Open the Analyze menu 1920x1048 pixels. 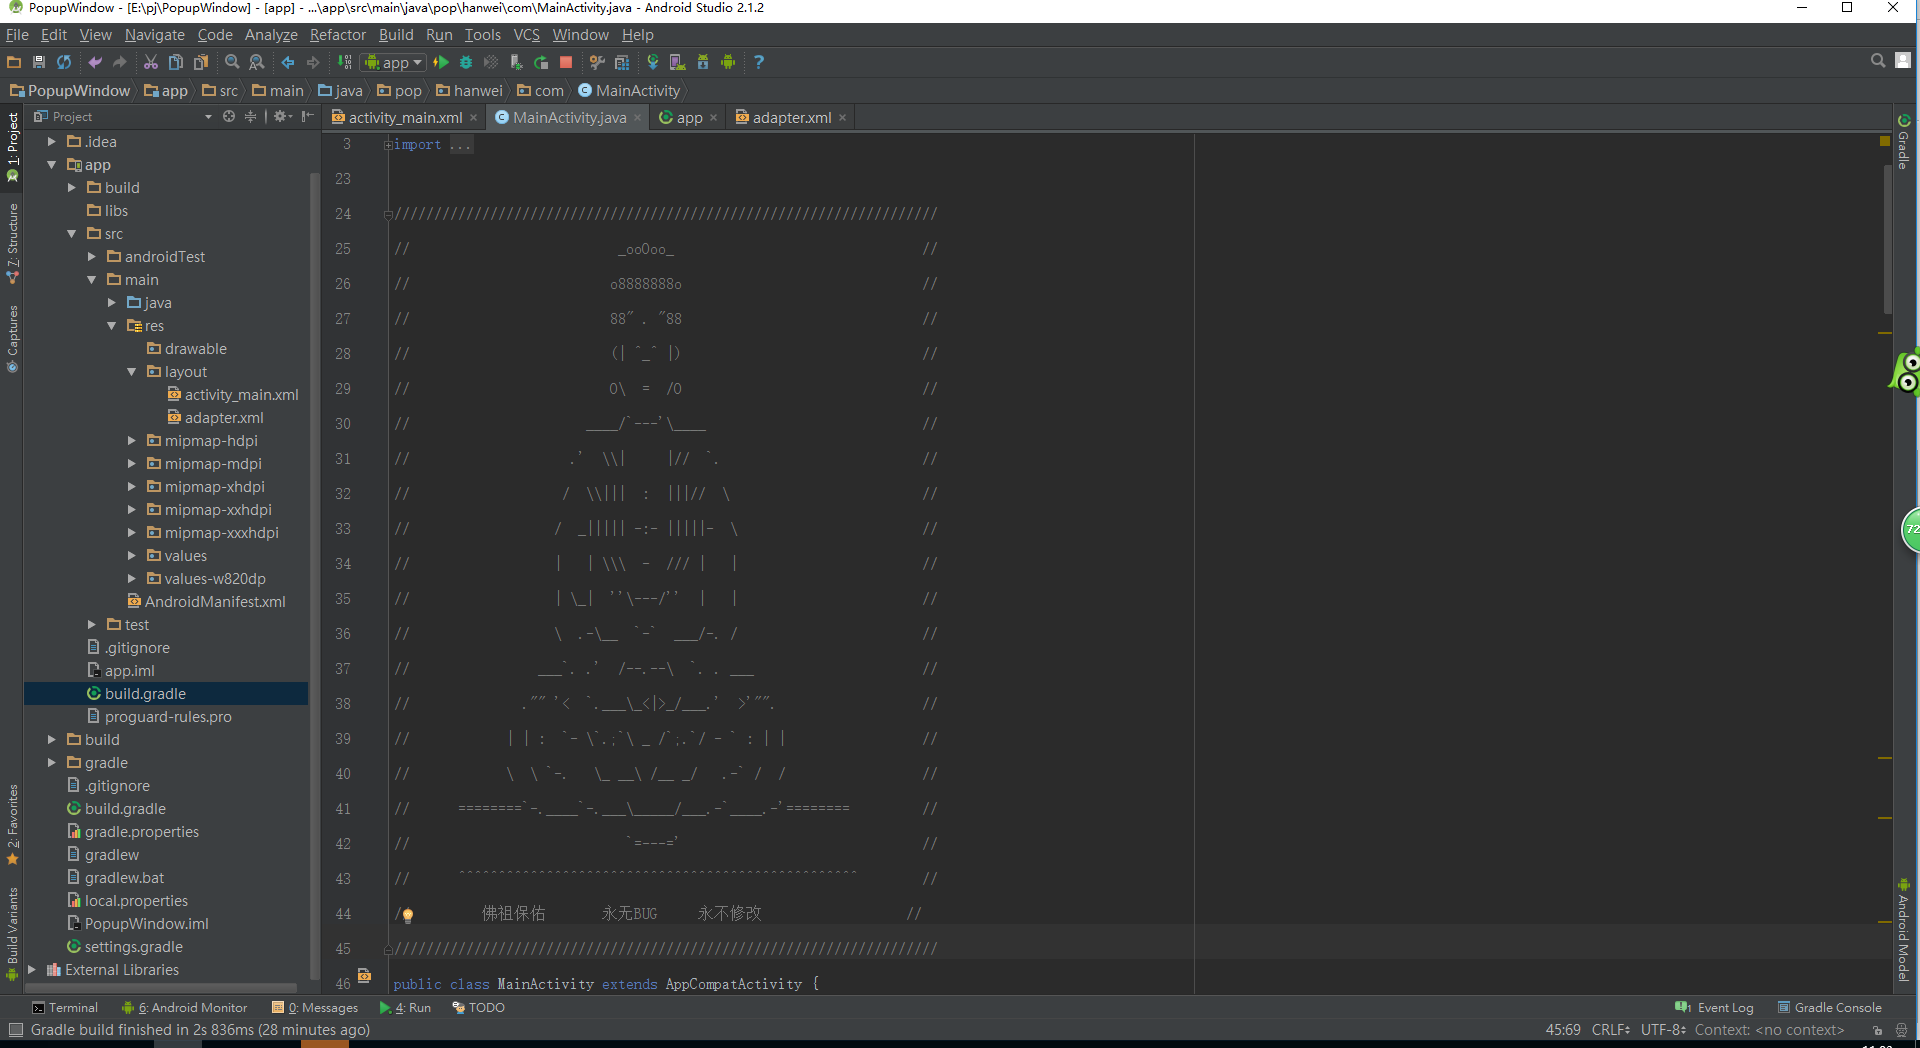[x=271, y=35]
